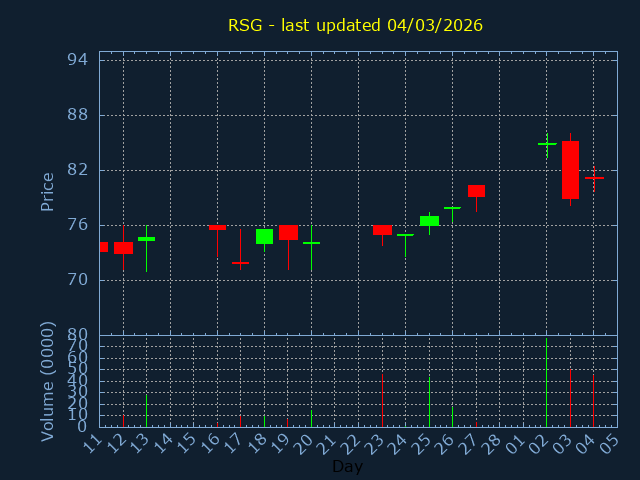Click the day 16 tick label on x-axis
The image size is (640, 480).
point(213,440)
